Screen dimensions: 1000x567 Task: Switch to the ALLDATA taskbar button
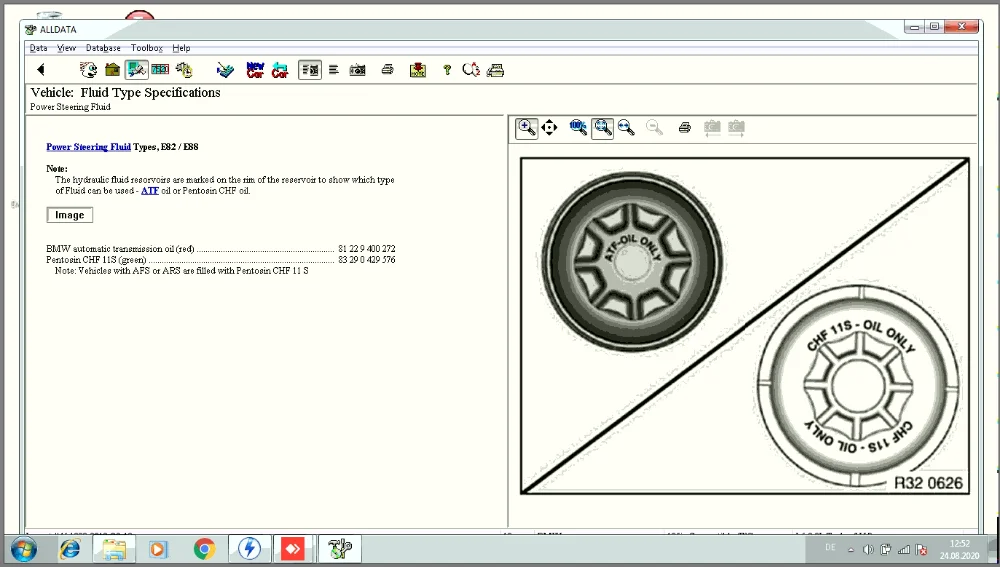(339, 549)
